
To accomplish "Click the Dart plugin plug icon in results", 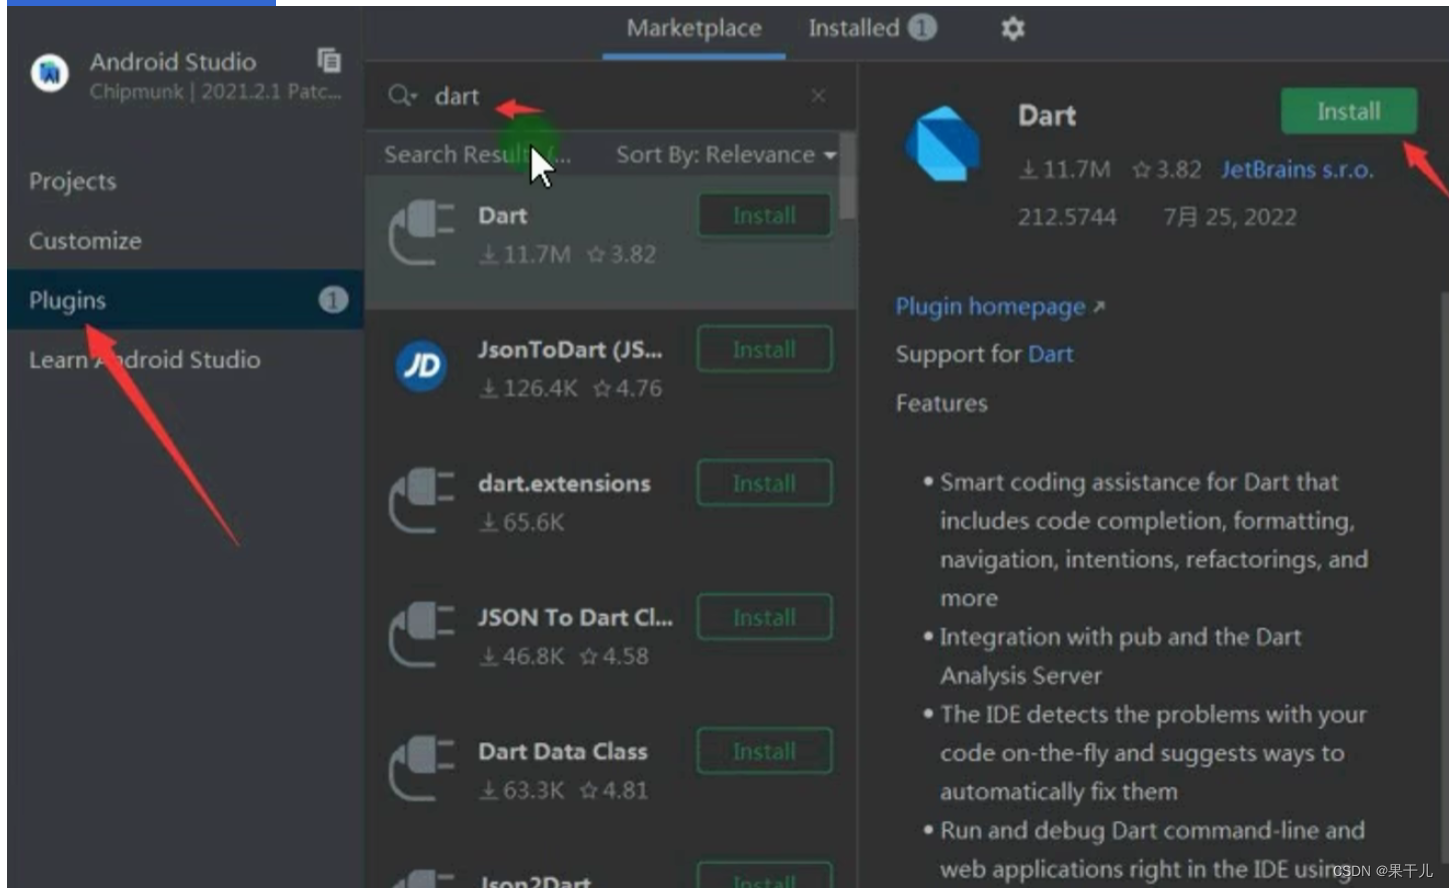I will [422, 233].
